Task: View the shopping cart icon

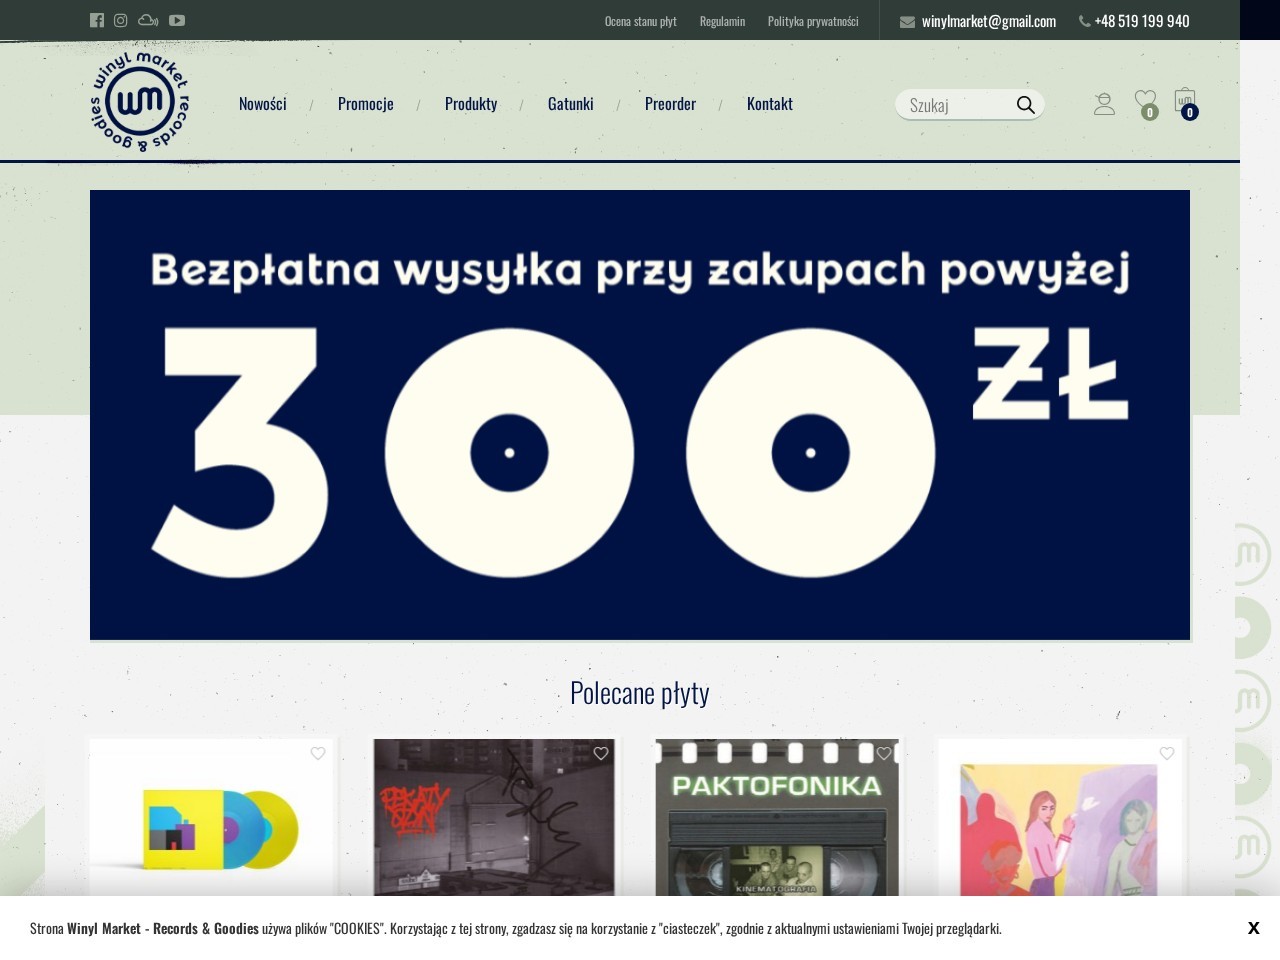Action: pos(1185,100)
